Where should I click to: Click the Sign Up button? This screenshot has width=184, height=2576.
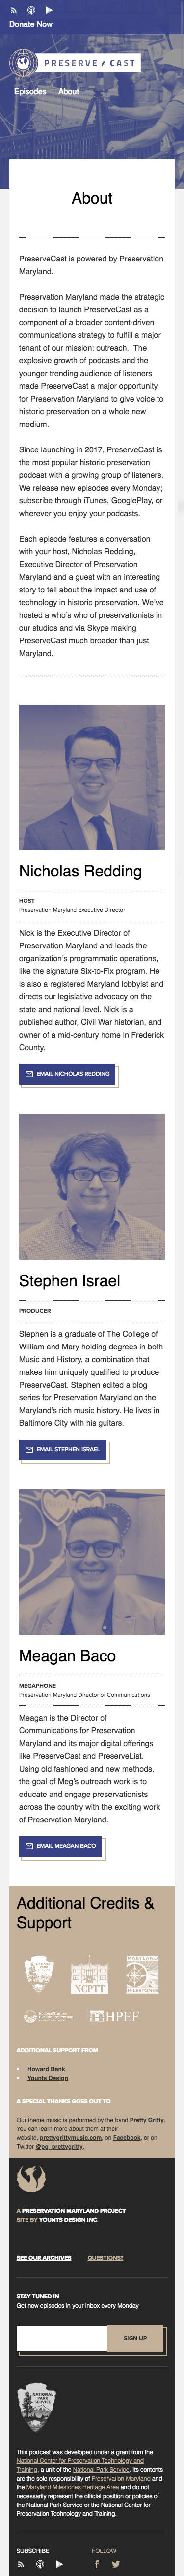tap(135, 2338)
